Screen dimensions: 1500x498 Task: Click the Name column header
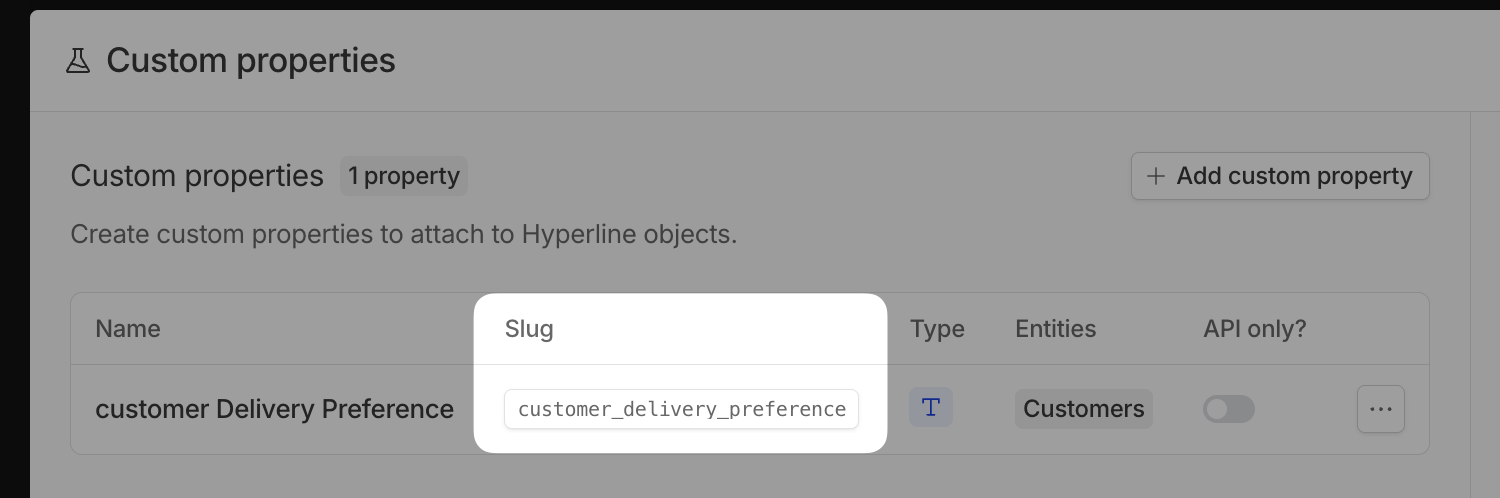(x=128, y=329)
